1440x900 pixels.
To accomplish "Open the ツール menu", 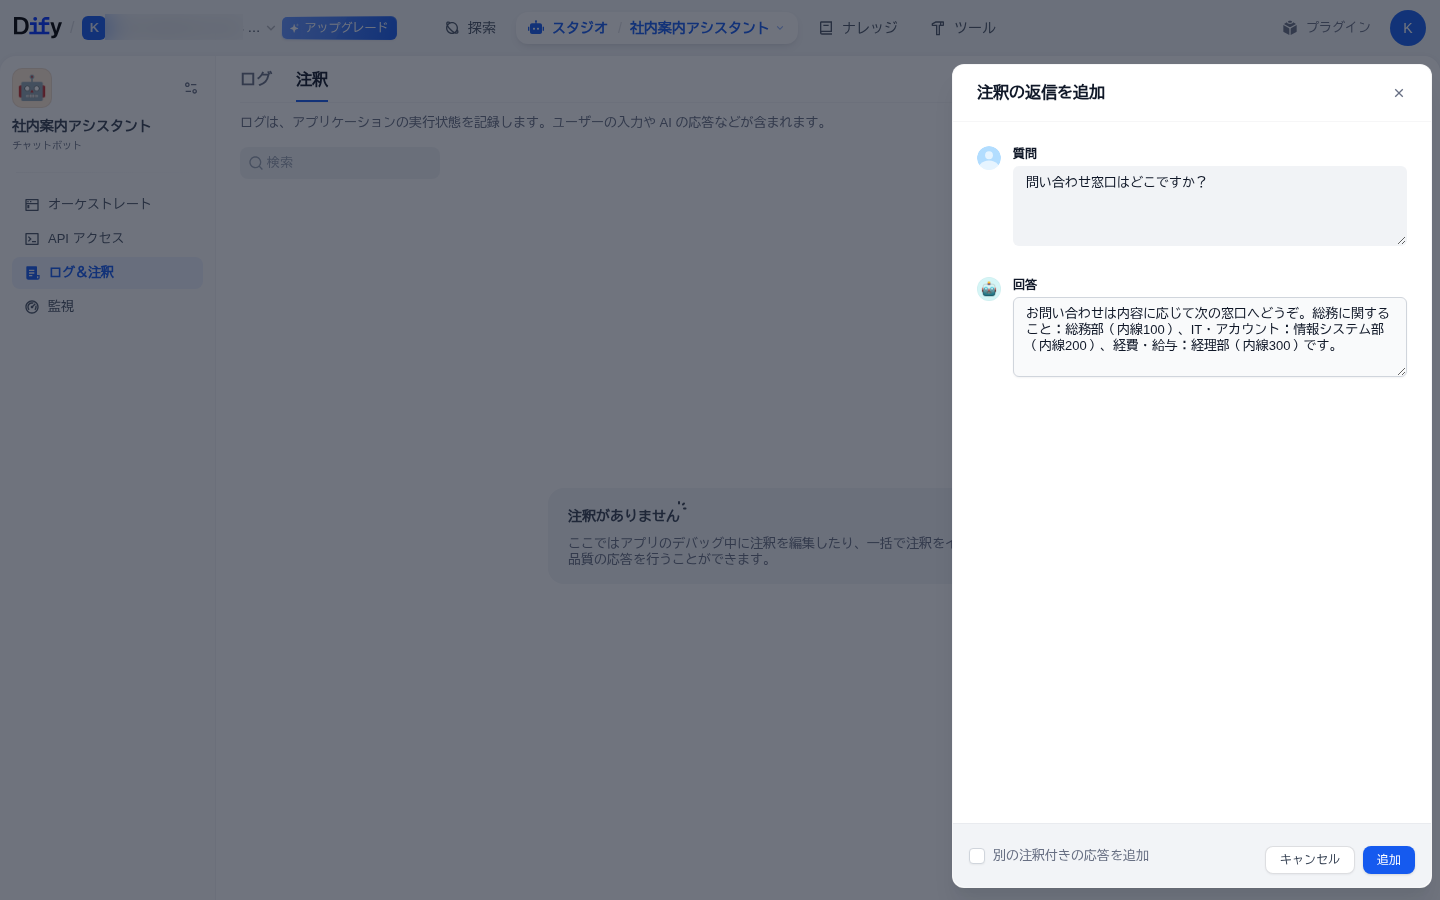I will pos(963,28).
